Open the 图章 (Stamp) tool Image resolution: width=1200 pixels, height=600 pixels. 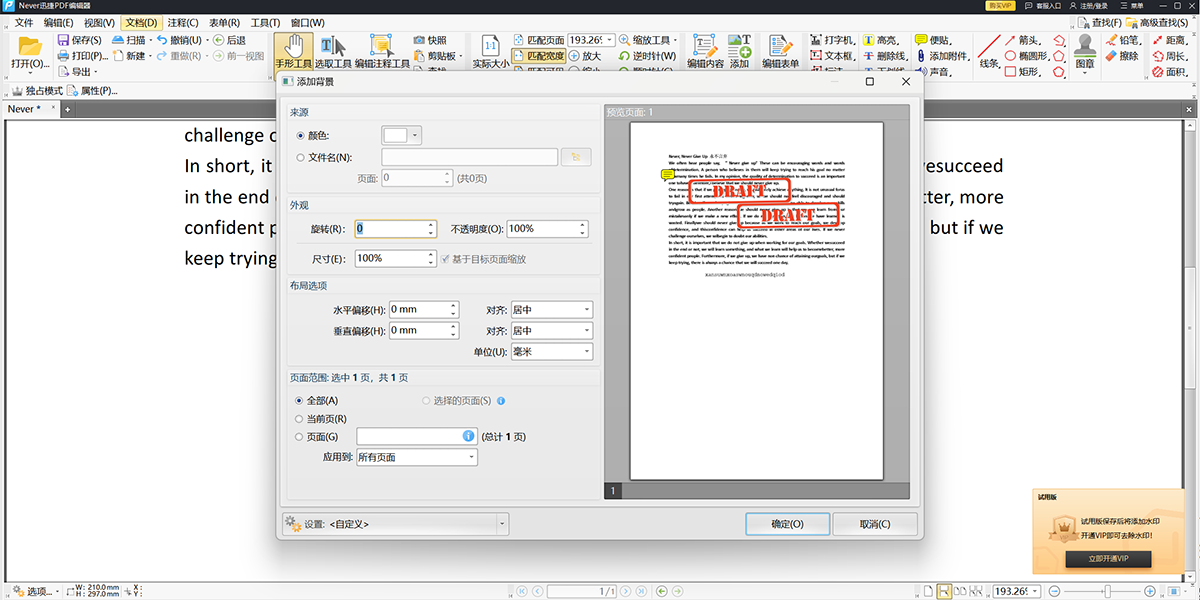[x=1084, y=53]
